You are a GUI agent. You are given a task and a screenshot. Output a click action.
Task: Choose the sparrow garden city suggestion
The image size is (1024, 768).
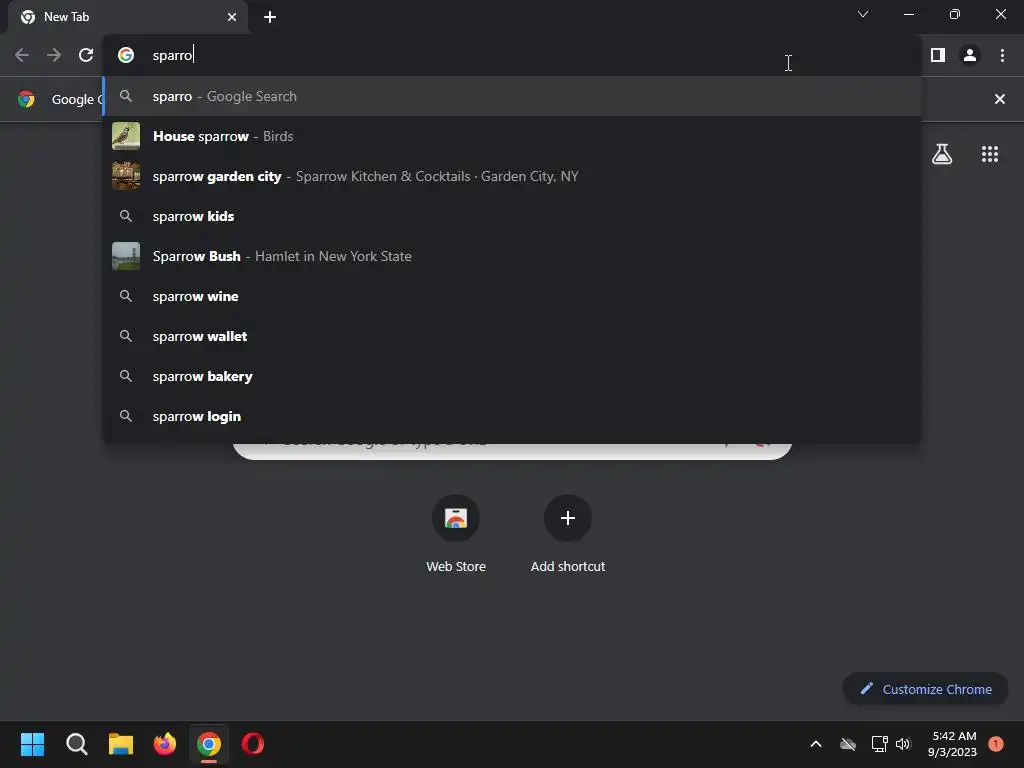click(512, 176)
